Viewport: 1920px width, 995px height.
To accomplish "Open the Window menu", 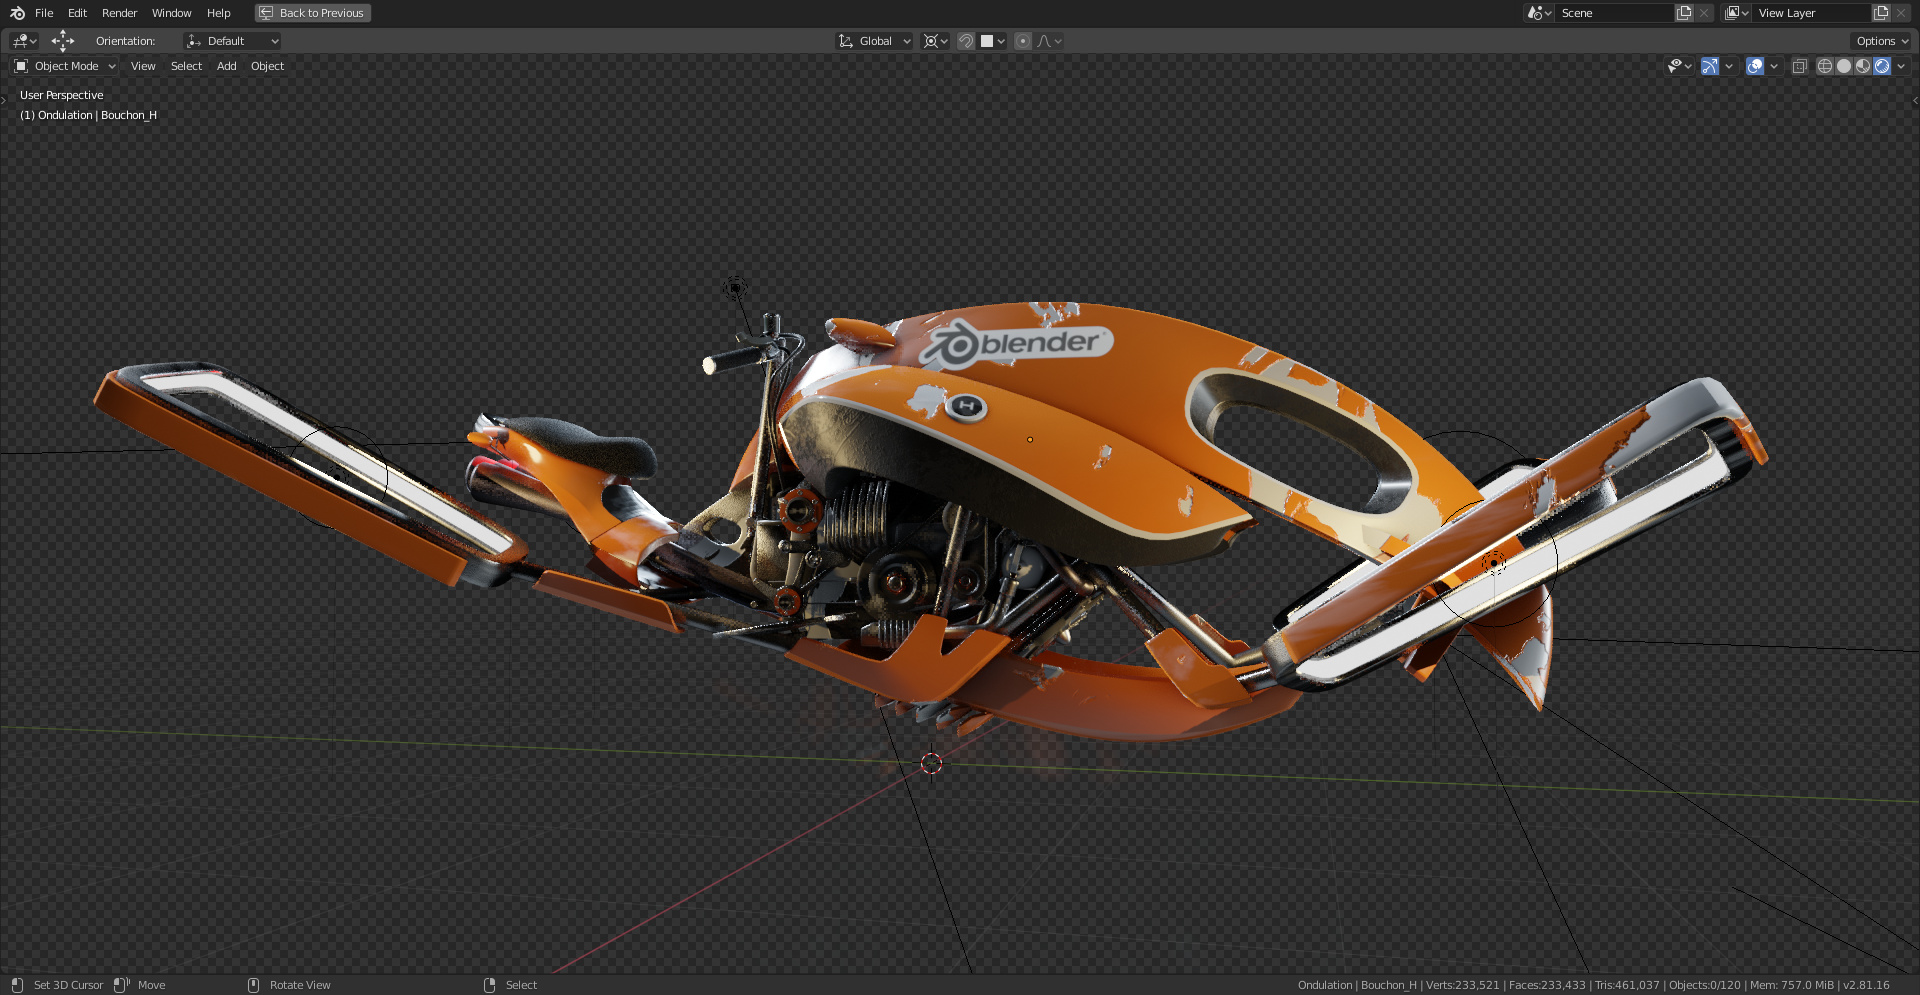I will [x=172, y=13].
